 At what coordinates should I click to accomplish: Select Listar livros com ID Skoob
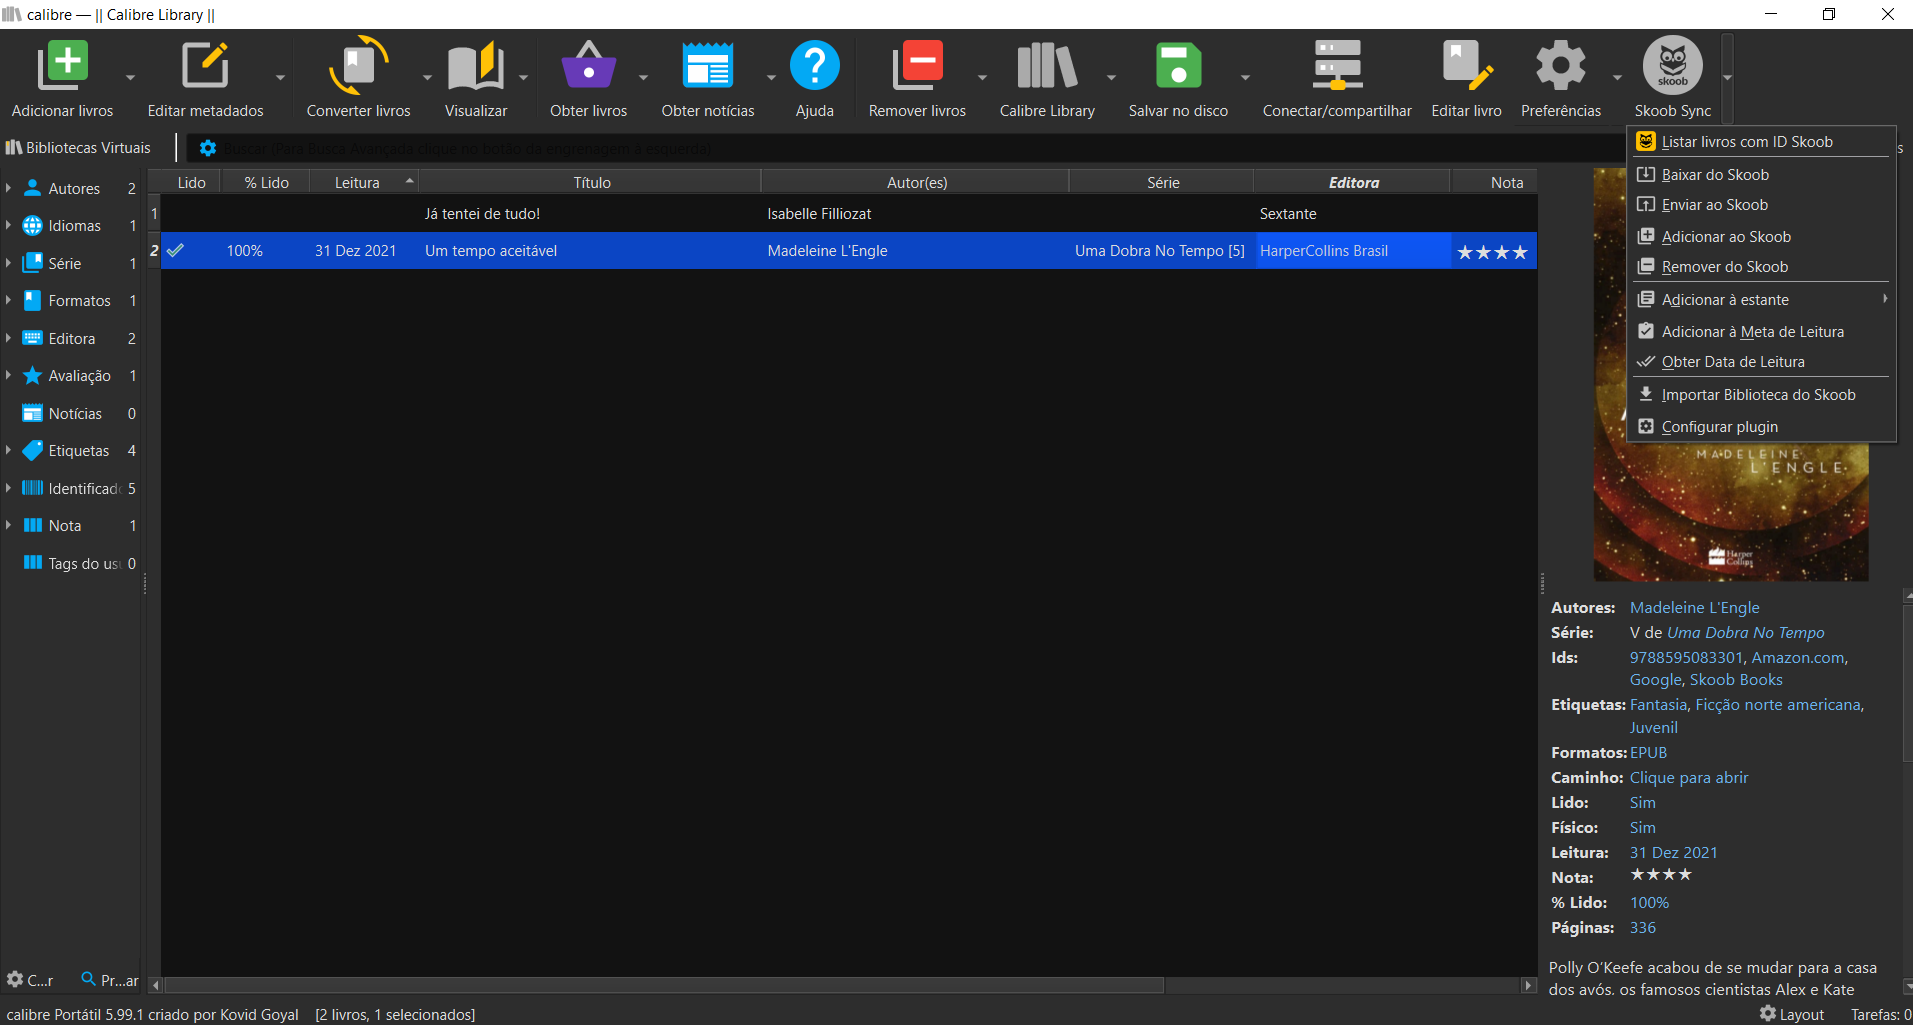[1761, 142]
